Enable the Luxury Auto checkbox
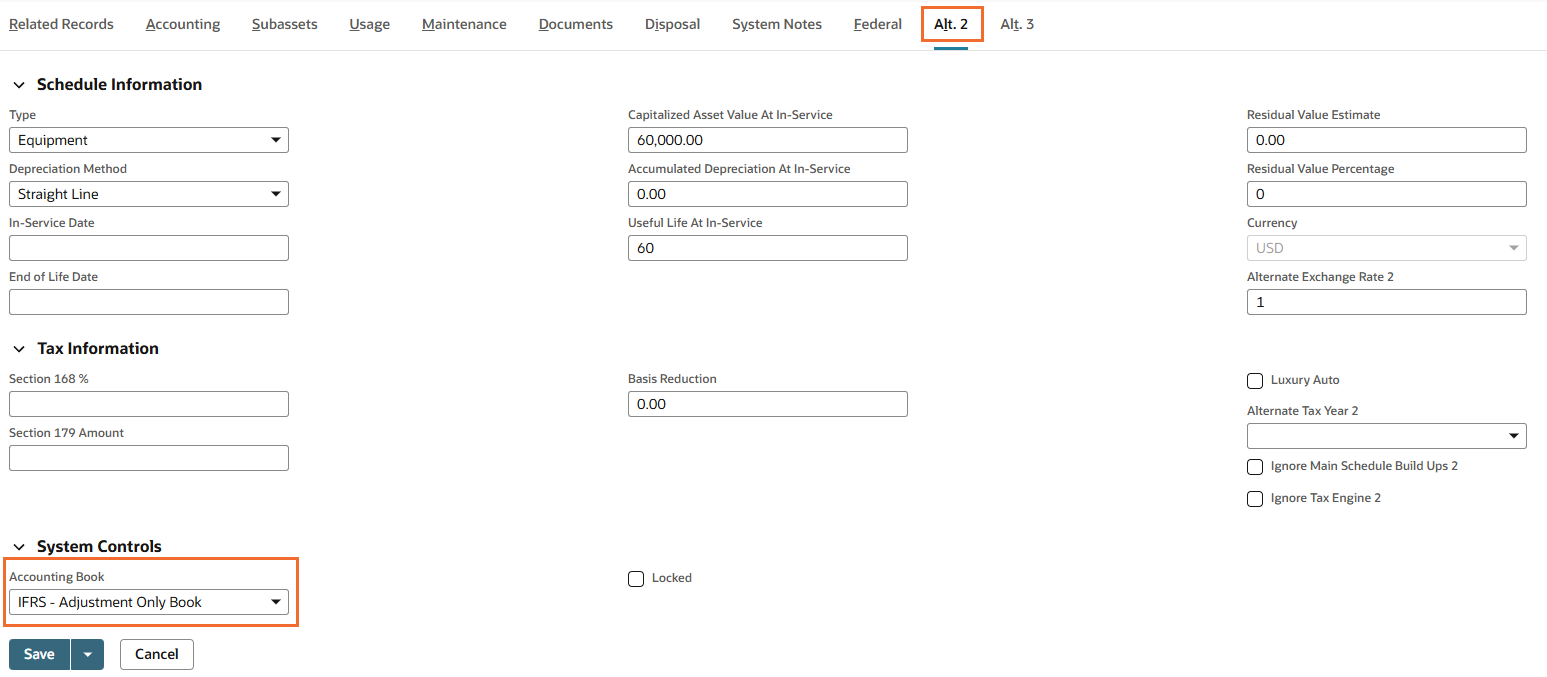Viewport: 1547px width, 677px height. pos(1255,380)
